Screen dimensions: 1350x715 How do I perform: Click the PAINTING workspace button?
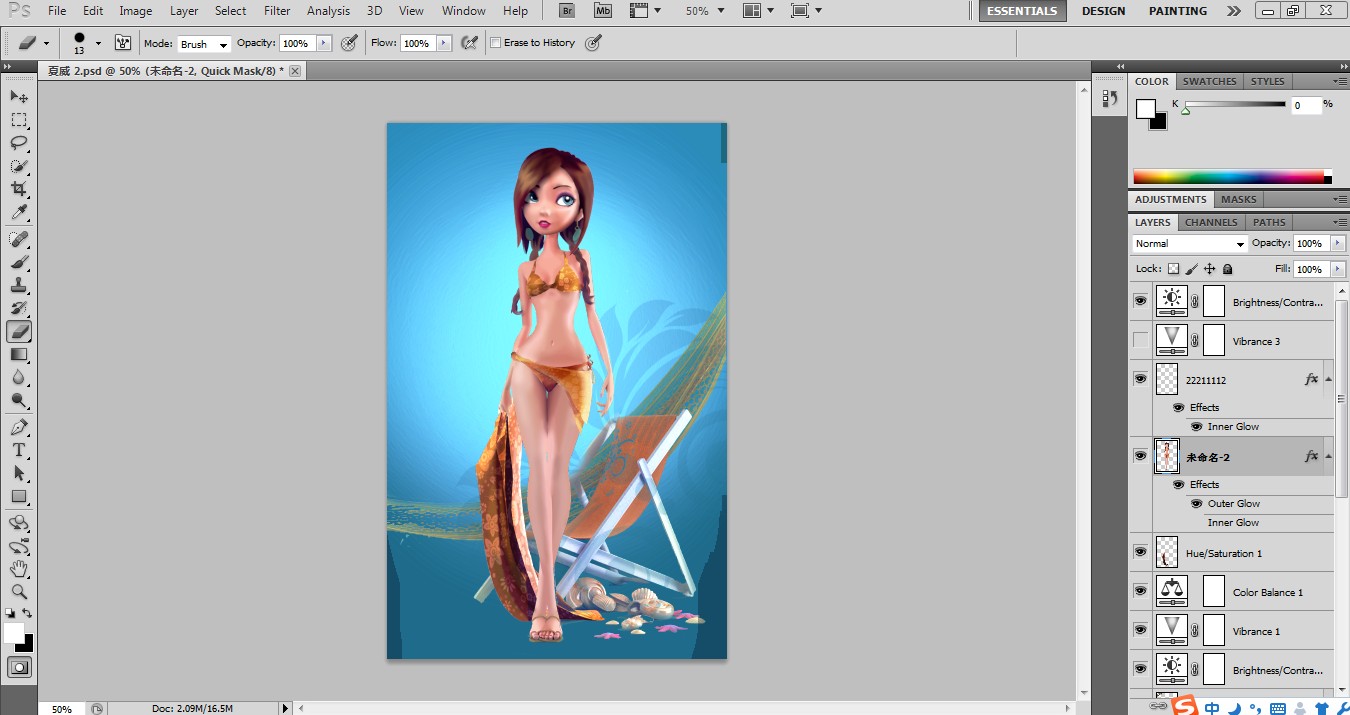[1177, 11]
